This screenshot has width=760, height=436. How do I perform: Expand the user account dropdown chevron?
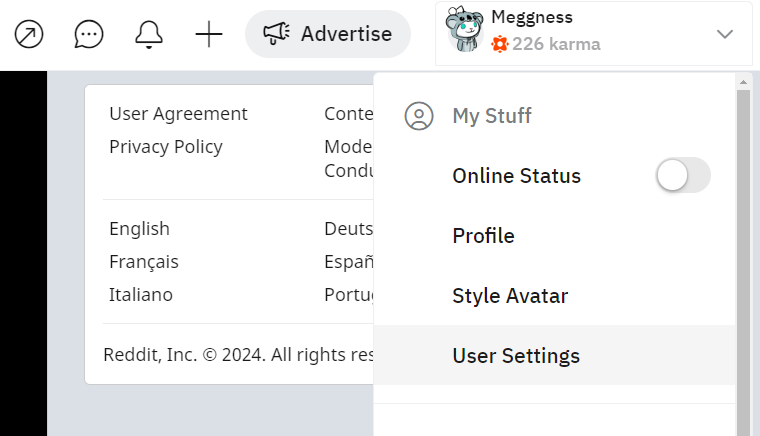(x=725, y=35)
